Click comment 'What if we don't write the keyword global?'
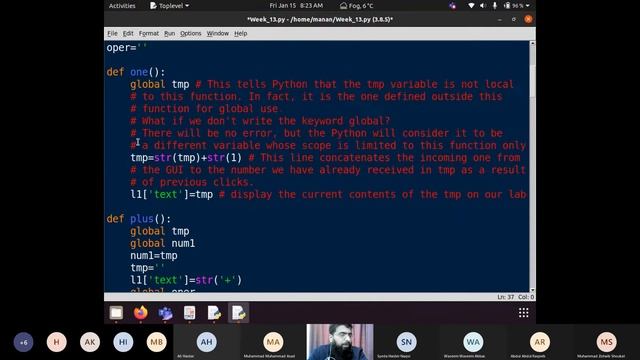 [266, 121]
